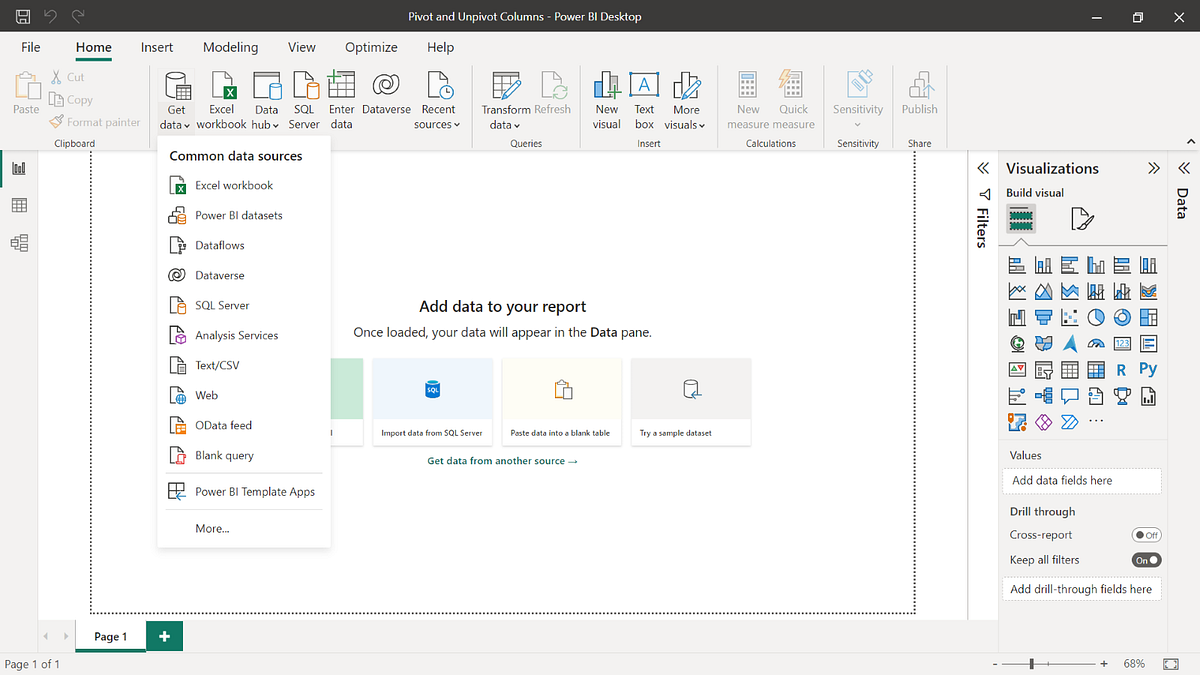Open the Table view from the sidebar
The image size is (1200, 675).
pos(18,205)
